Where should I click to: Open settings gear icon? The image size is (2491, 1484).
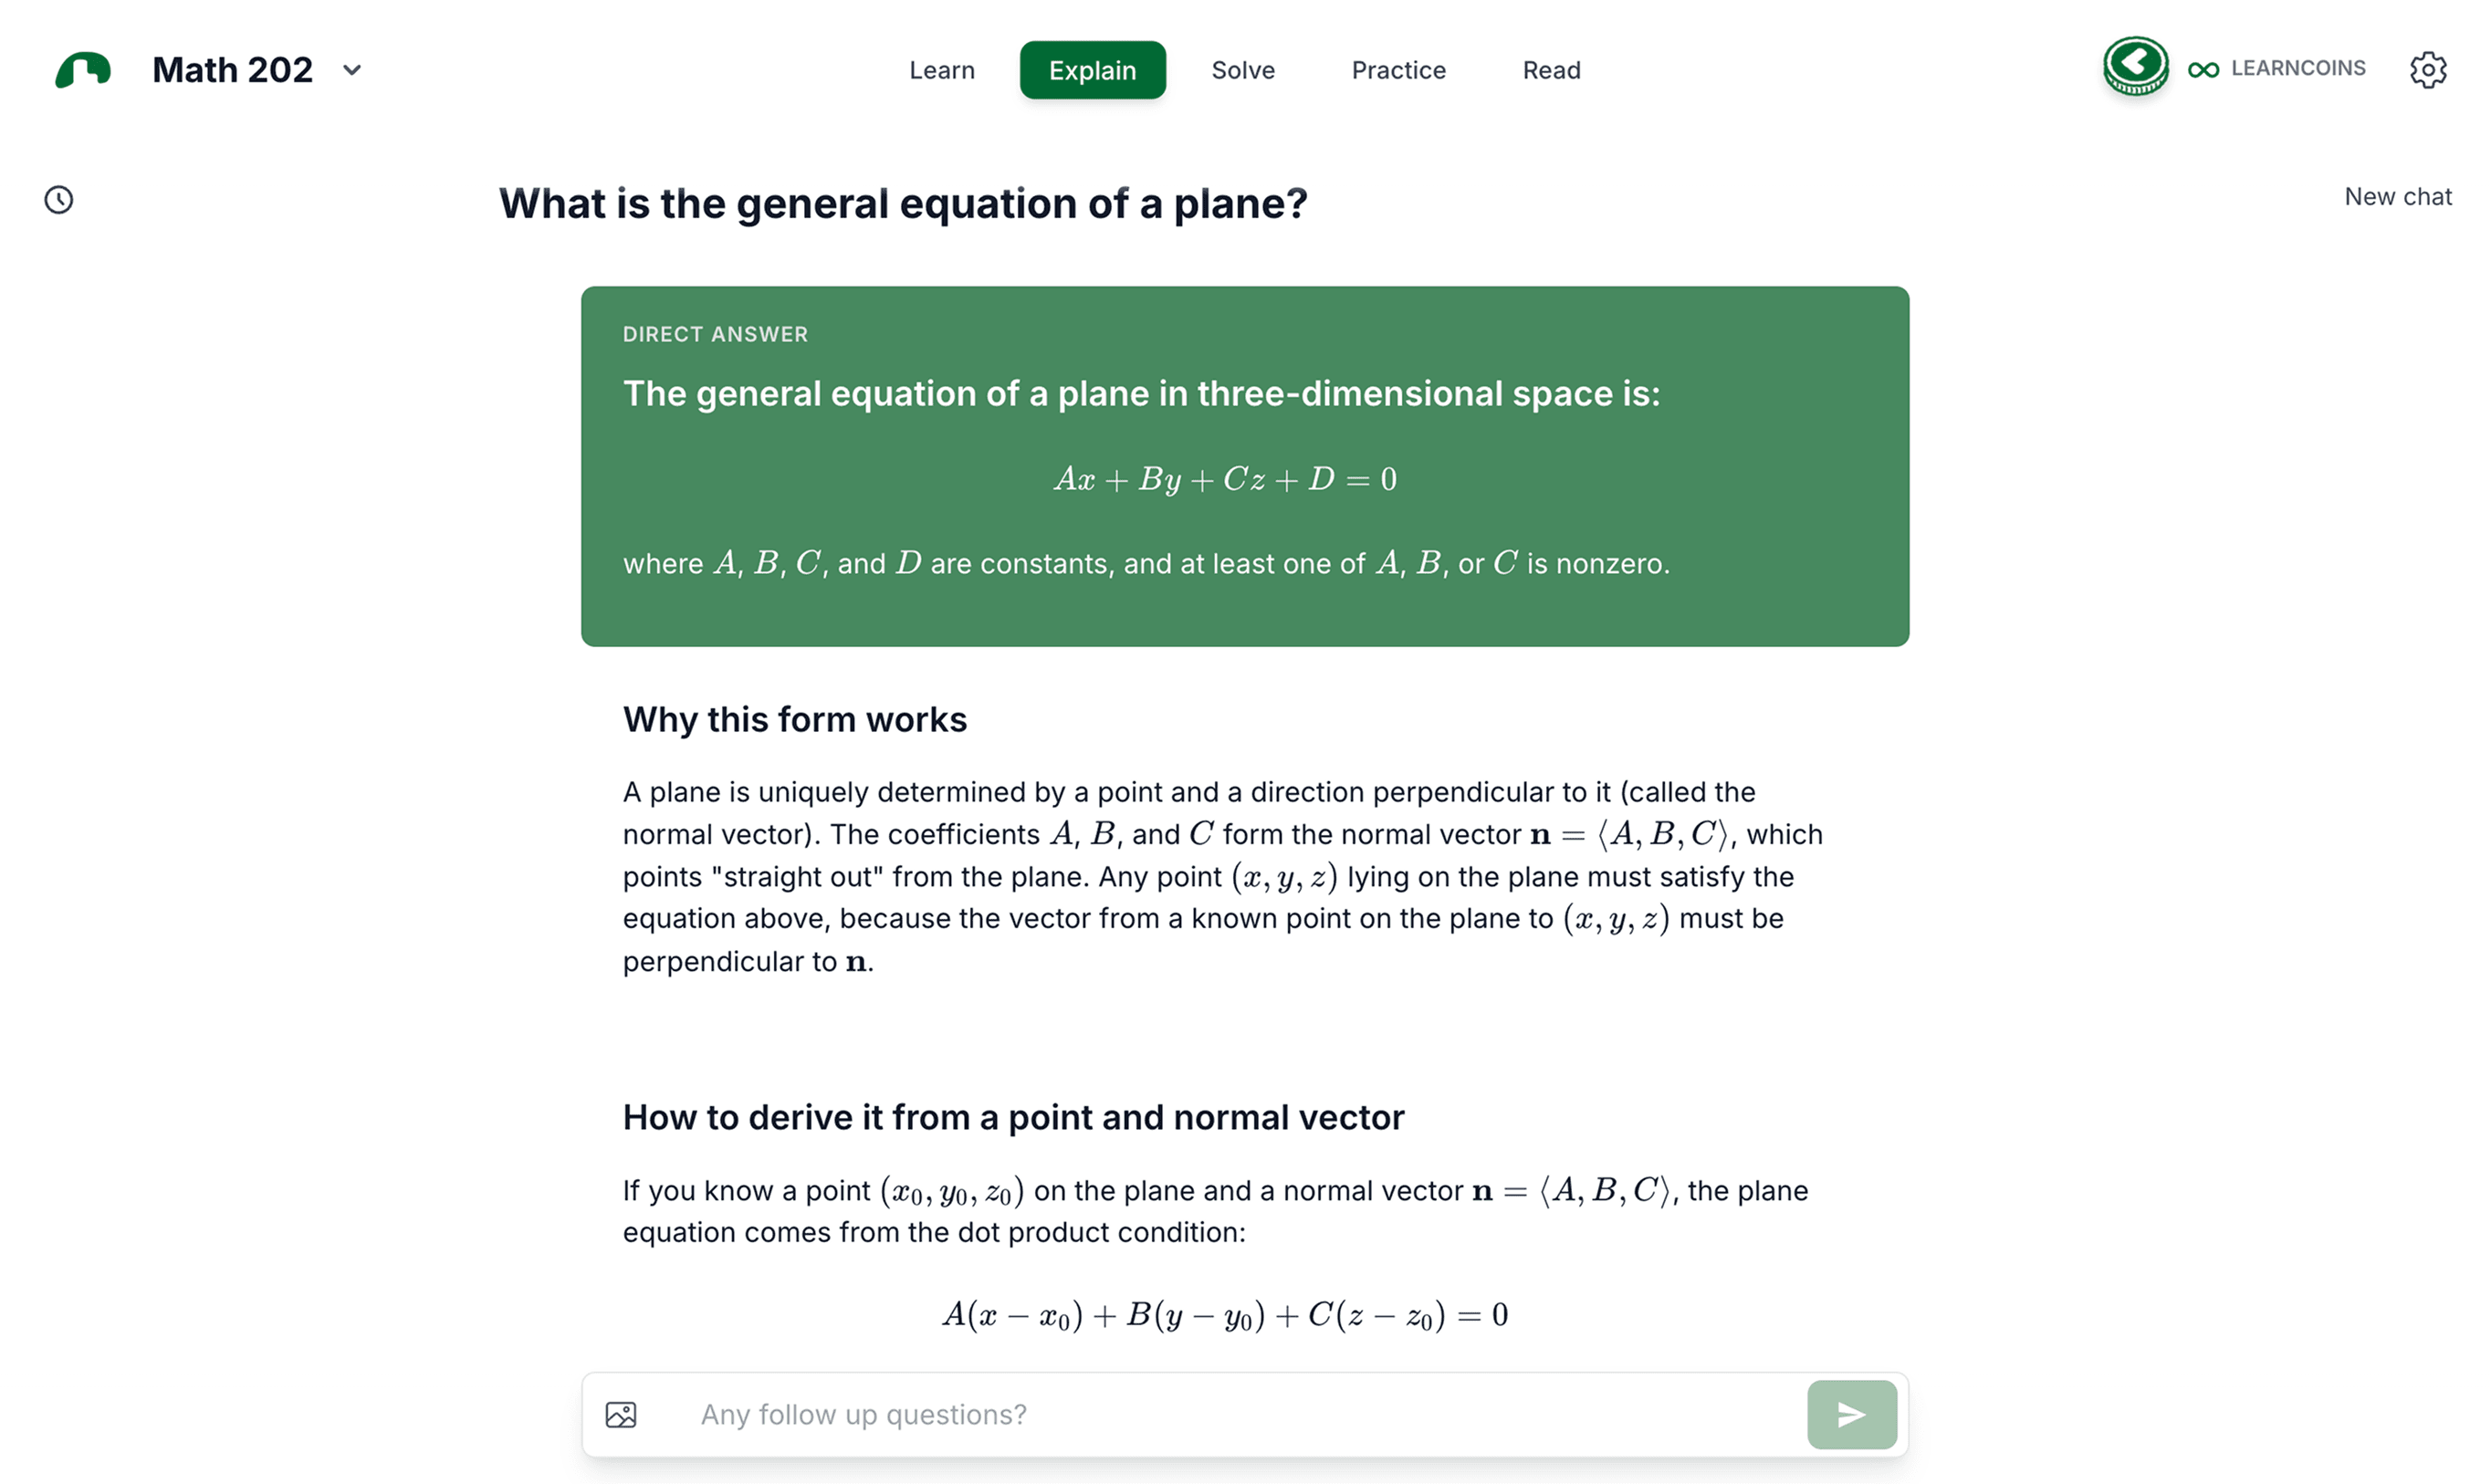pyautogui.click(x=2427, y=70)
